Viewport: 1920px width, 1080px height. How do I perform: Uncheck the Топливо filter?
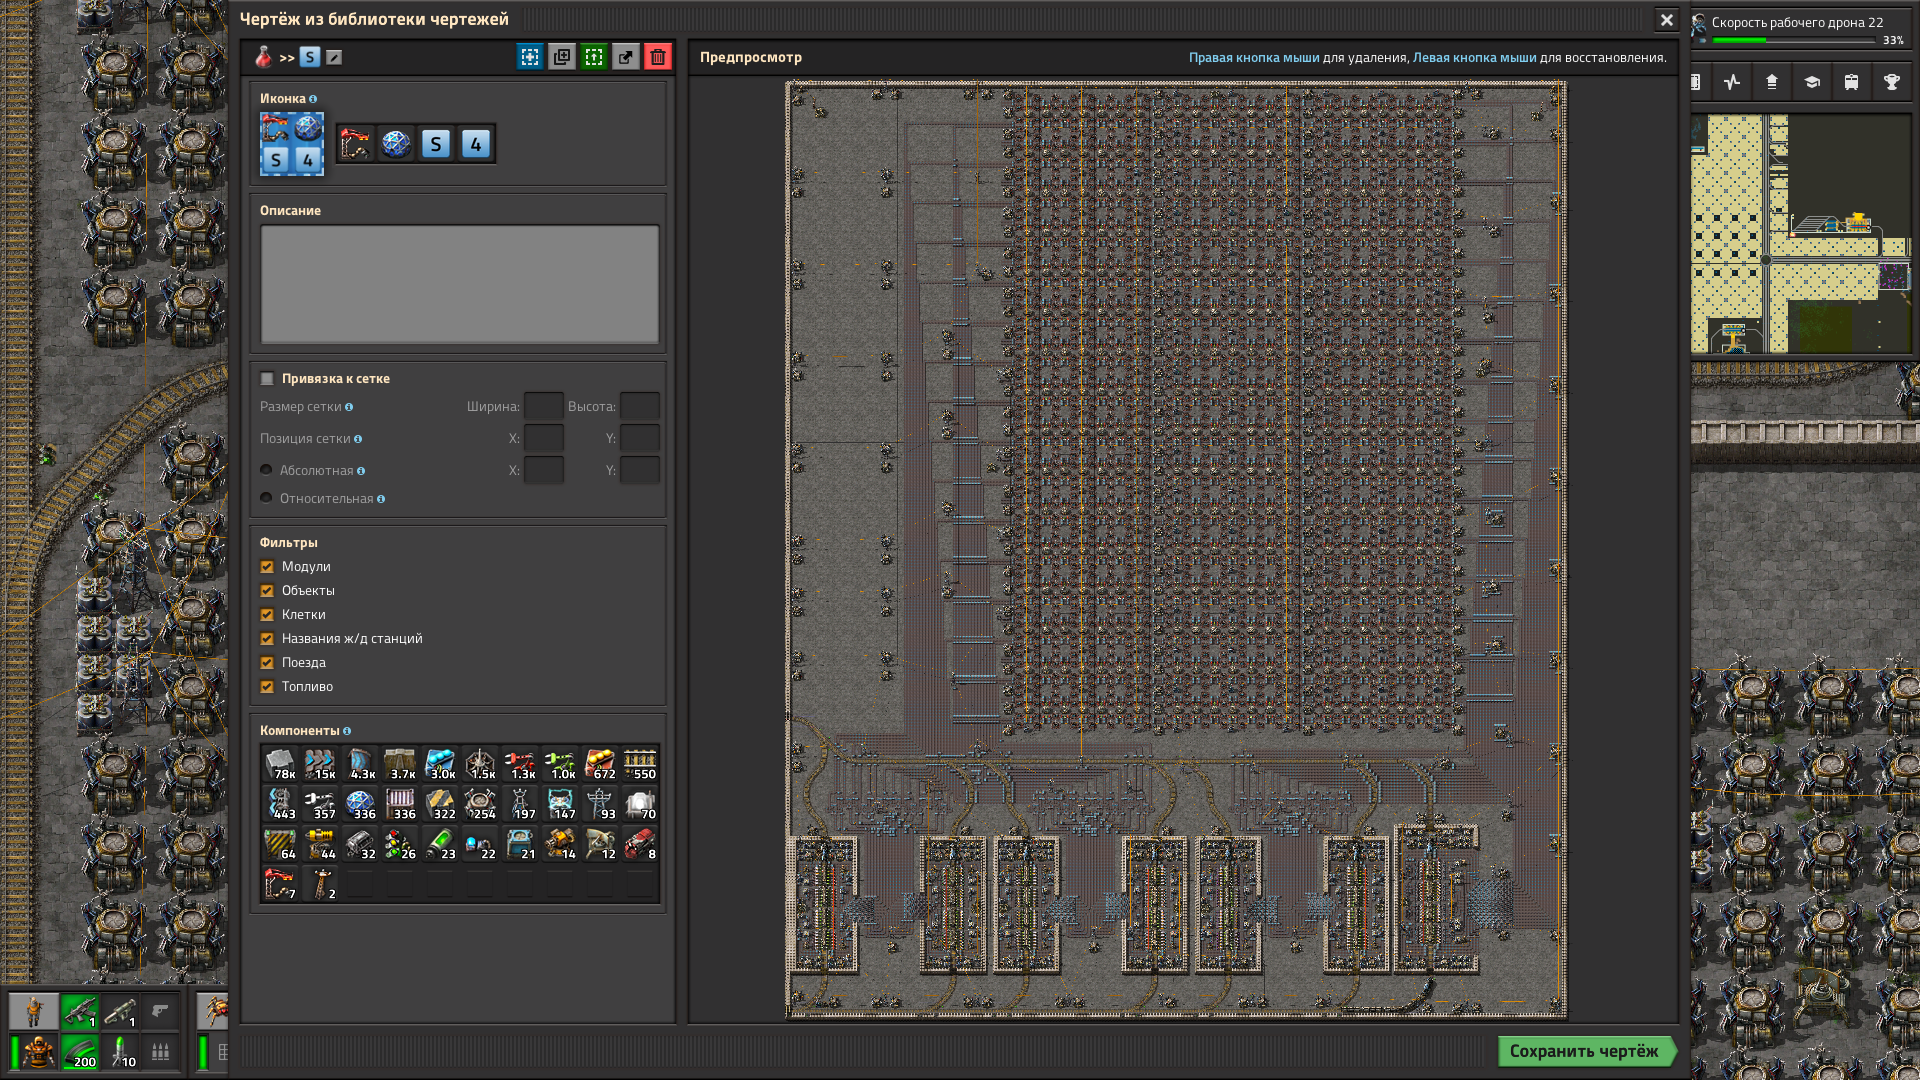(267, 687)
